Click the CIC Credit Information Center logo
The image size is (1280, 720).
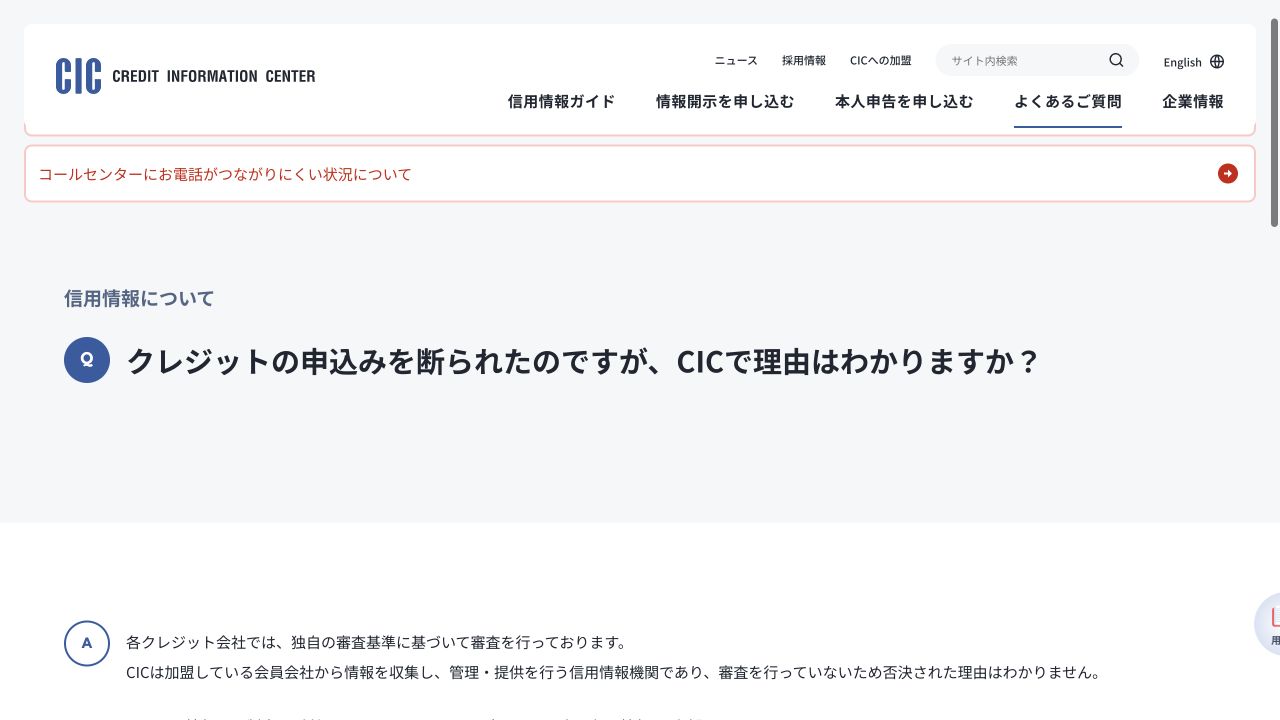(x=186, y=76)
